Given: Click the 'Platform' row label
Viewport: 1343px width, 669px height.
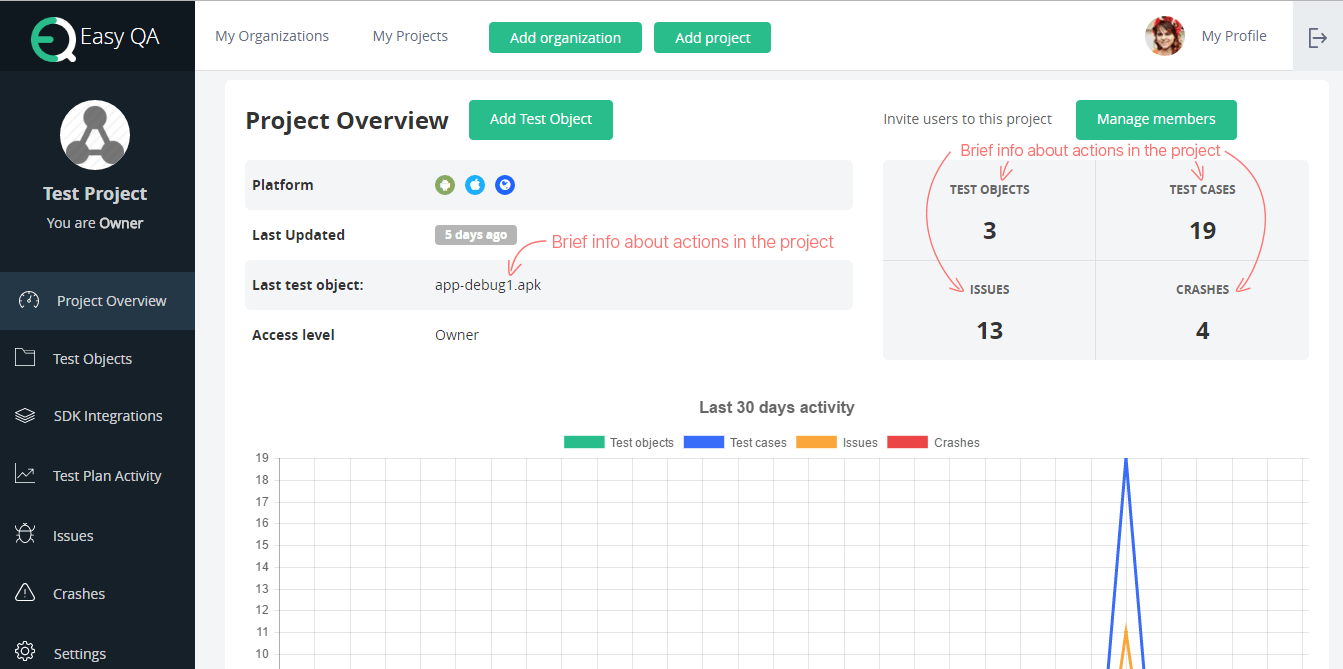Looking at the screenshot, I should pyautogui.click(x=283, y=185).
